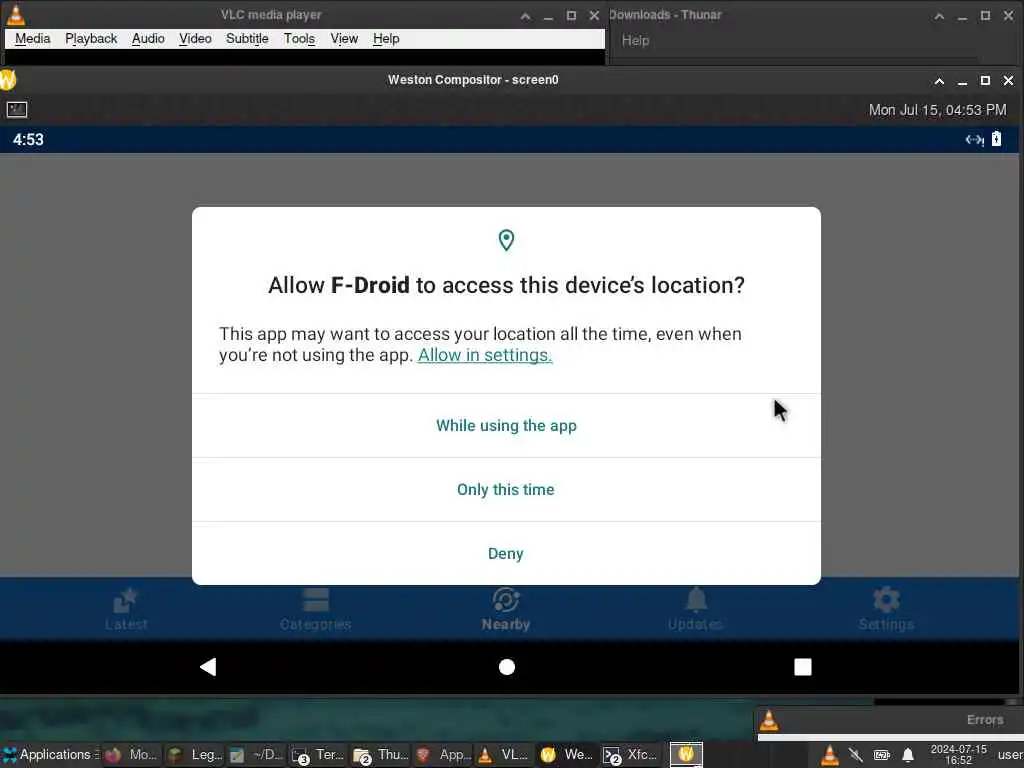1024x768 pixels.
Task: Switch to 'Leg...' taskbar window
Action: coord(194,755)
